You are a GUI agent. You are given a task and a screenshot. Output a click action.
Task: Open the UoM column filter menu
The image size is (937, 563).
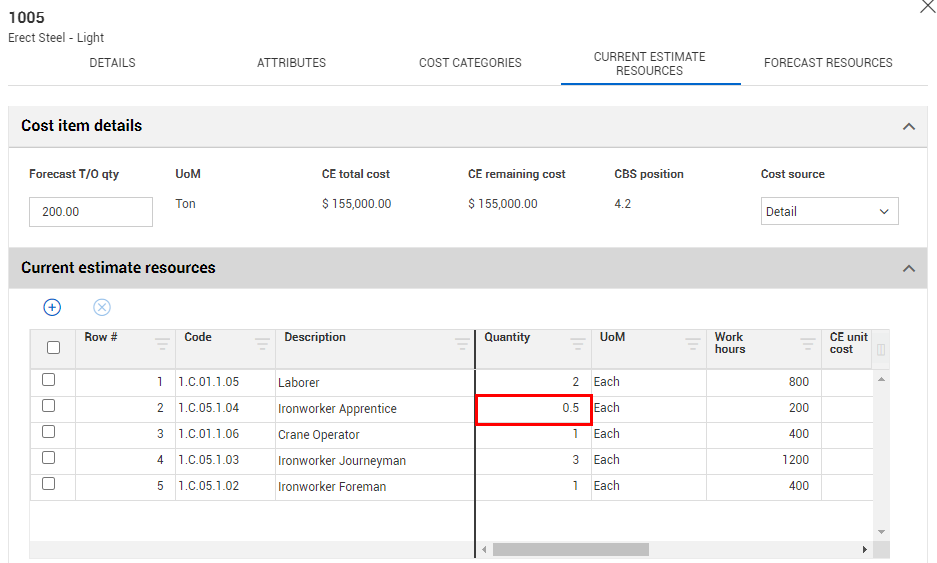point(693,344)
